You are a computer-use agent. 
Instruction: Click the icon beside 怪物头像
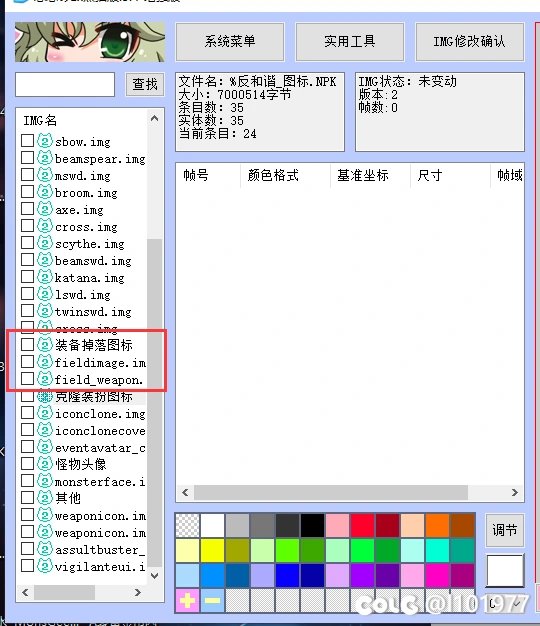coord(45,464)
